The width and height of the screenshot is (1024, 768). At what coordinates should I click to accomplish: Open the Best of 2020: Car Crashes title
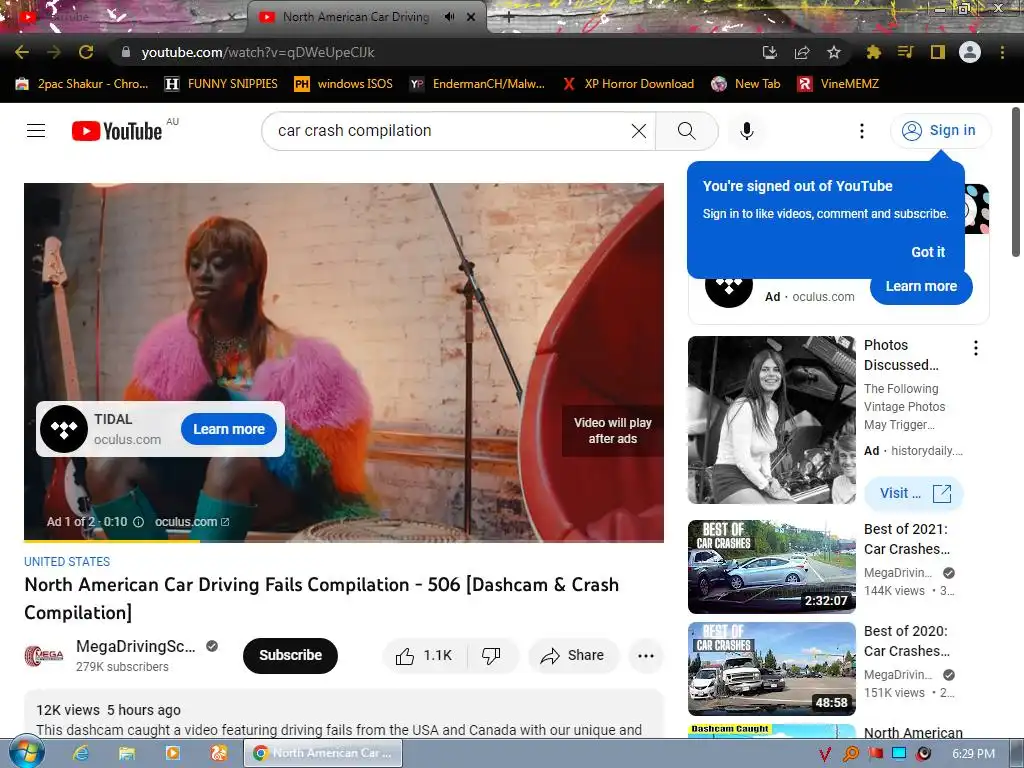906,641
